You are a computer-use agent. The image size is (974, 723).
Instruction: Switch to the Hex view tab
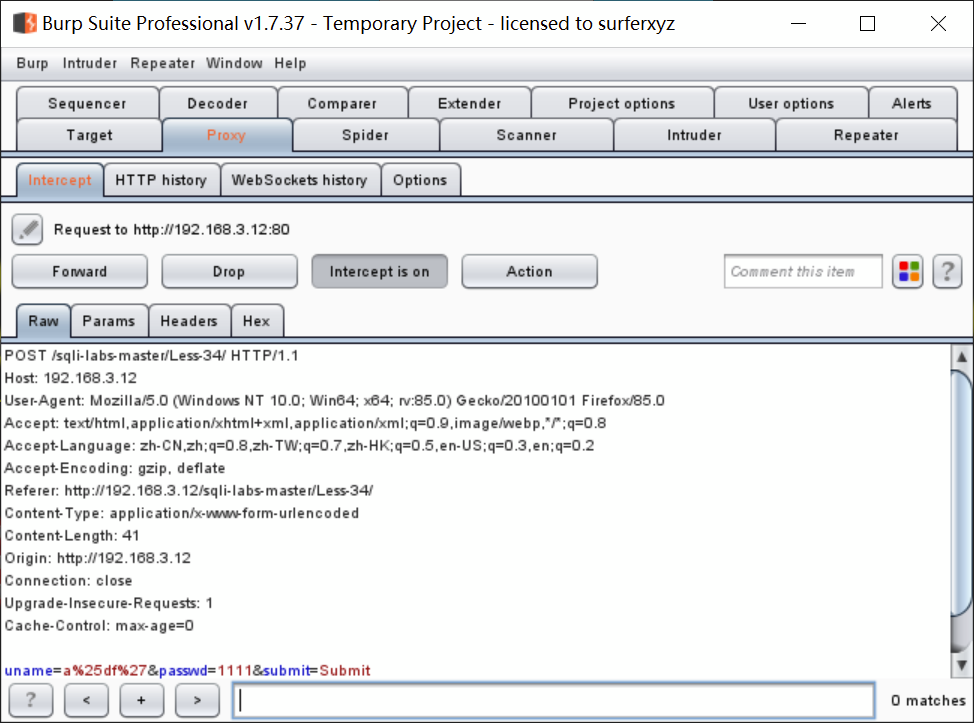pos(257,321)
